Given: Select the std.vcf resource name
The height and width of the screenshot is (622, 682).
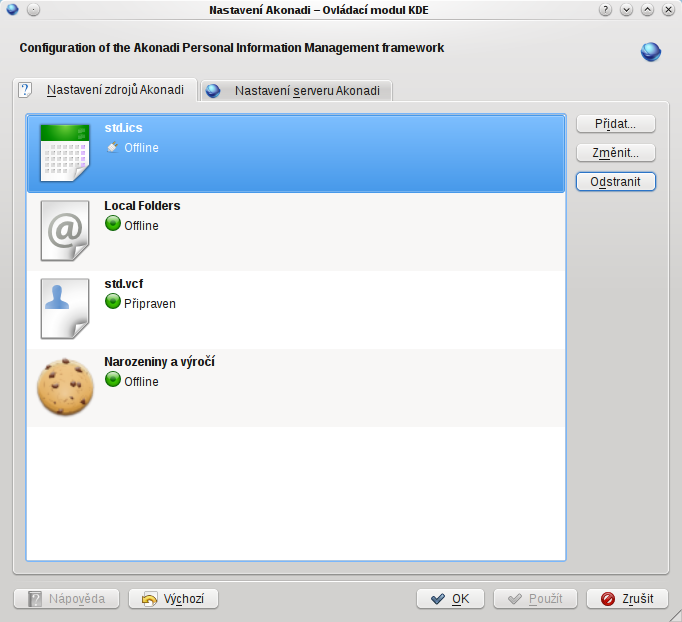Looking at the screenshot, I should [124, 284].
